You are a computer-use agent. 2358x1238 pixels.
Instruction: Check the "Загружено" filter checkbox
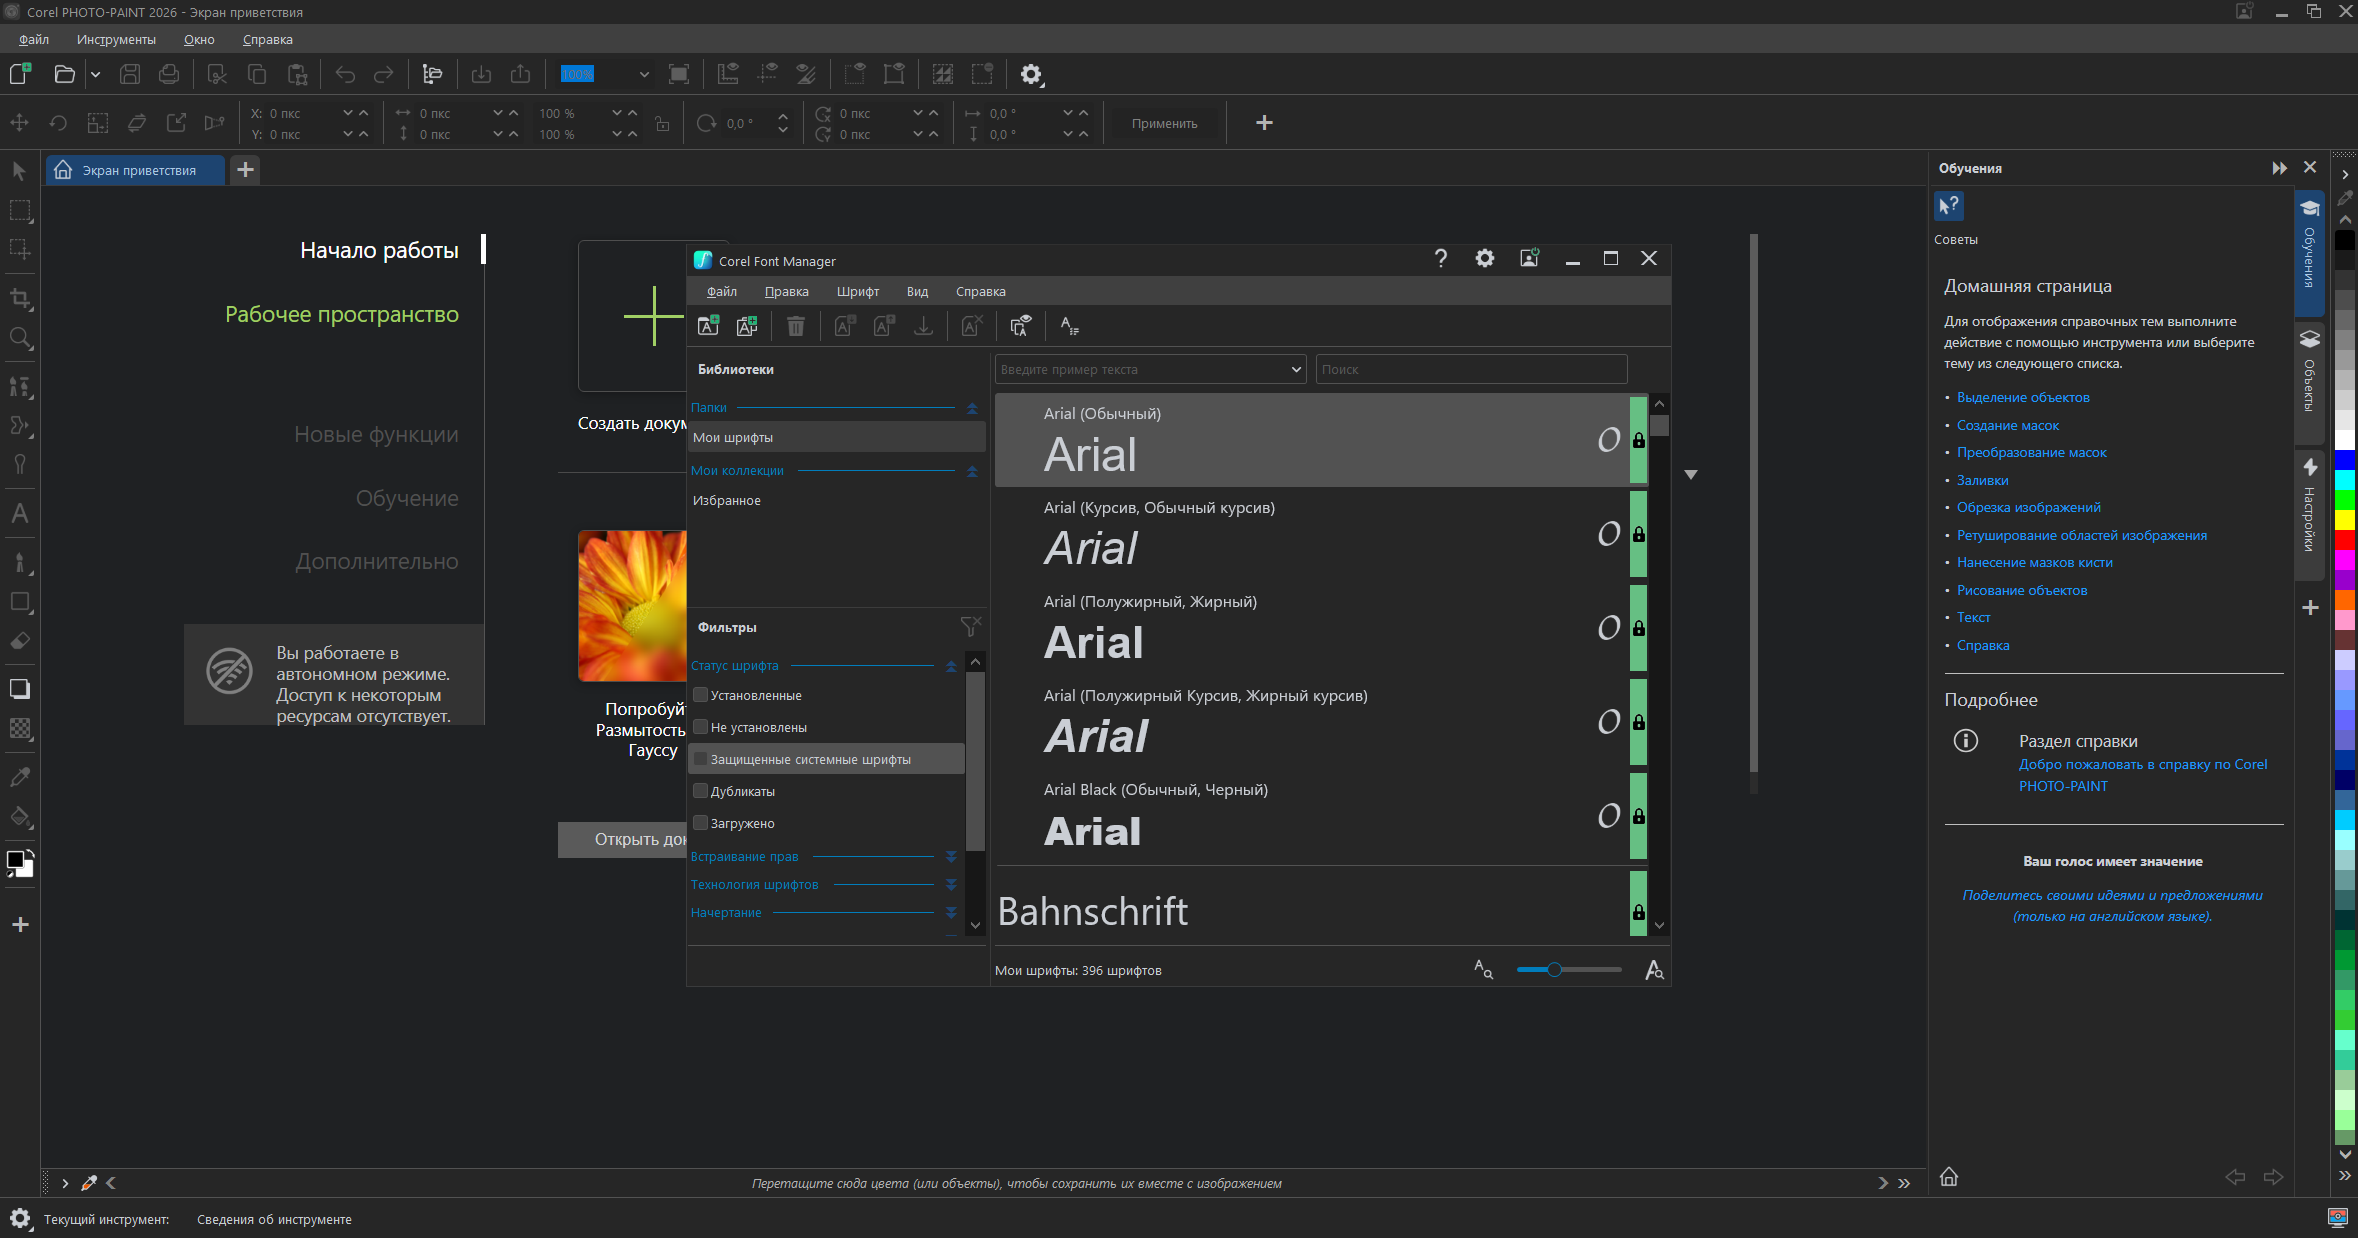701,823
